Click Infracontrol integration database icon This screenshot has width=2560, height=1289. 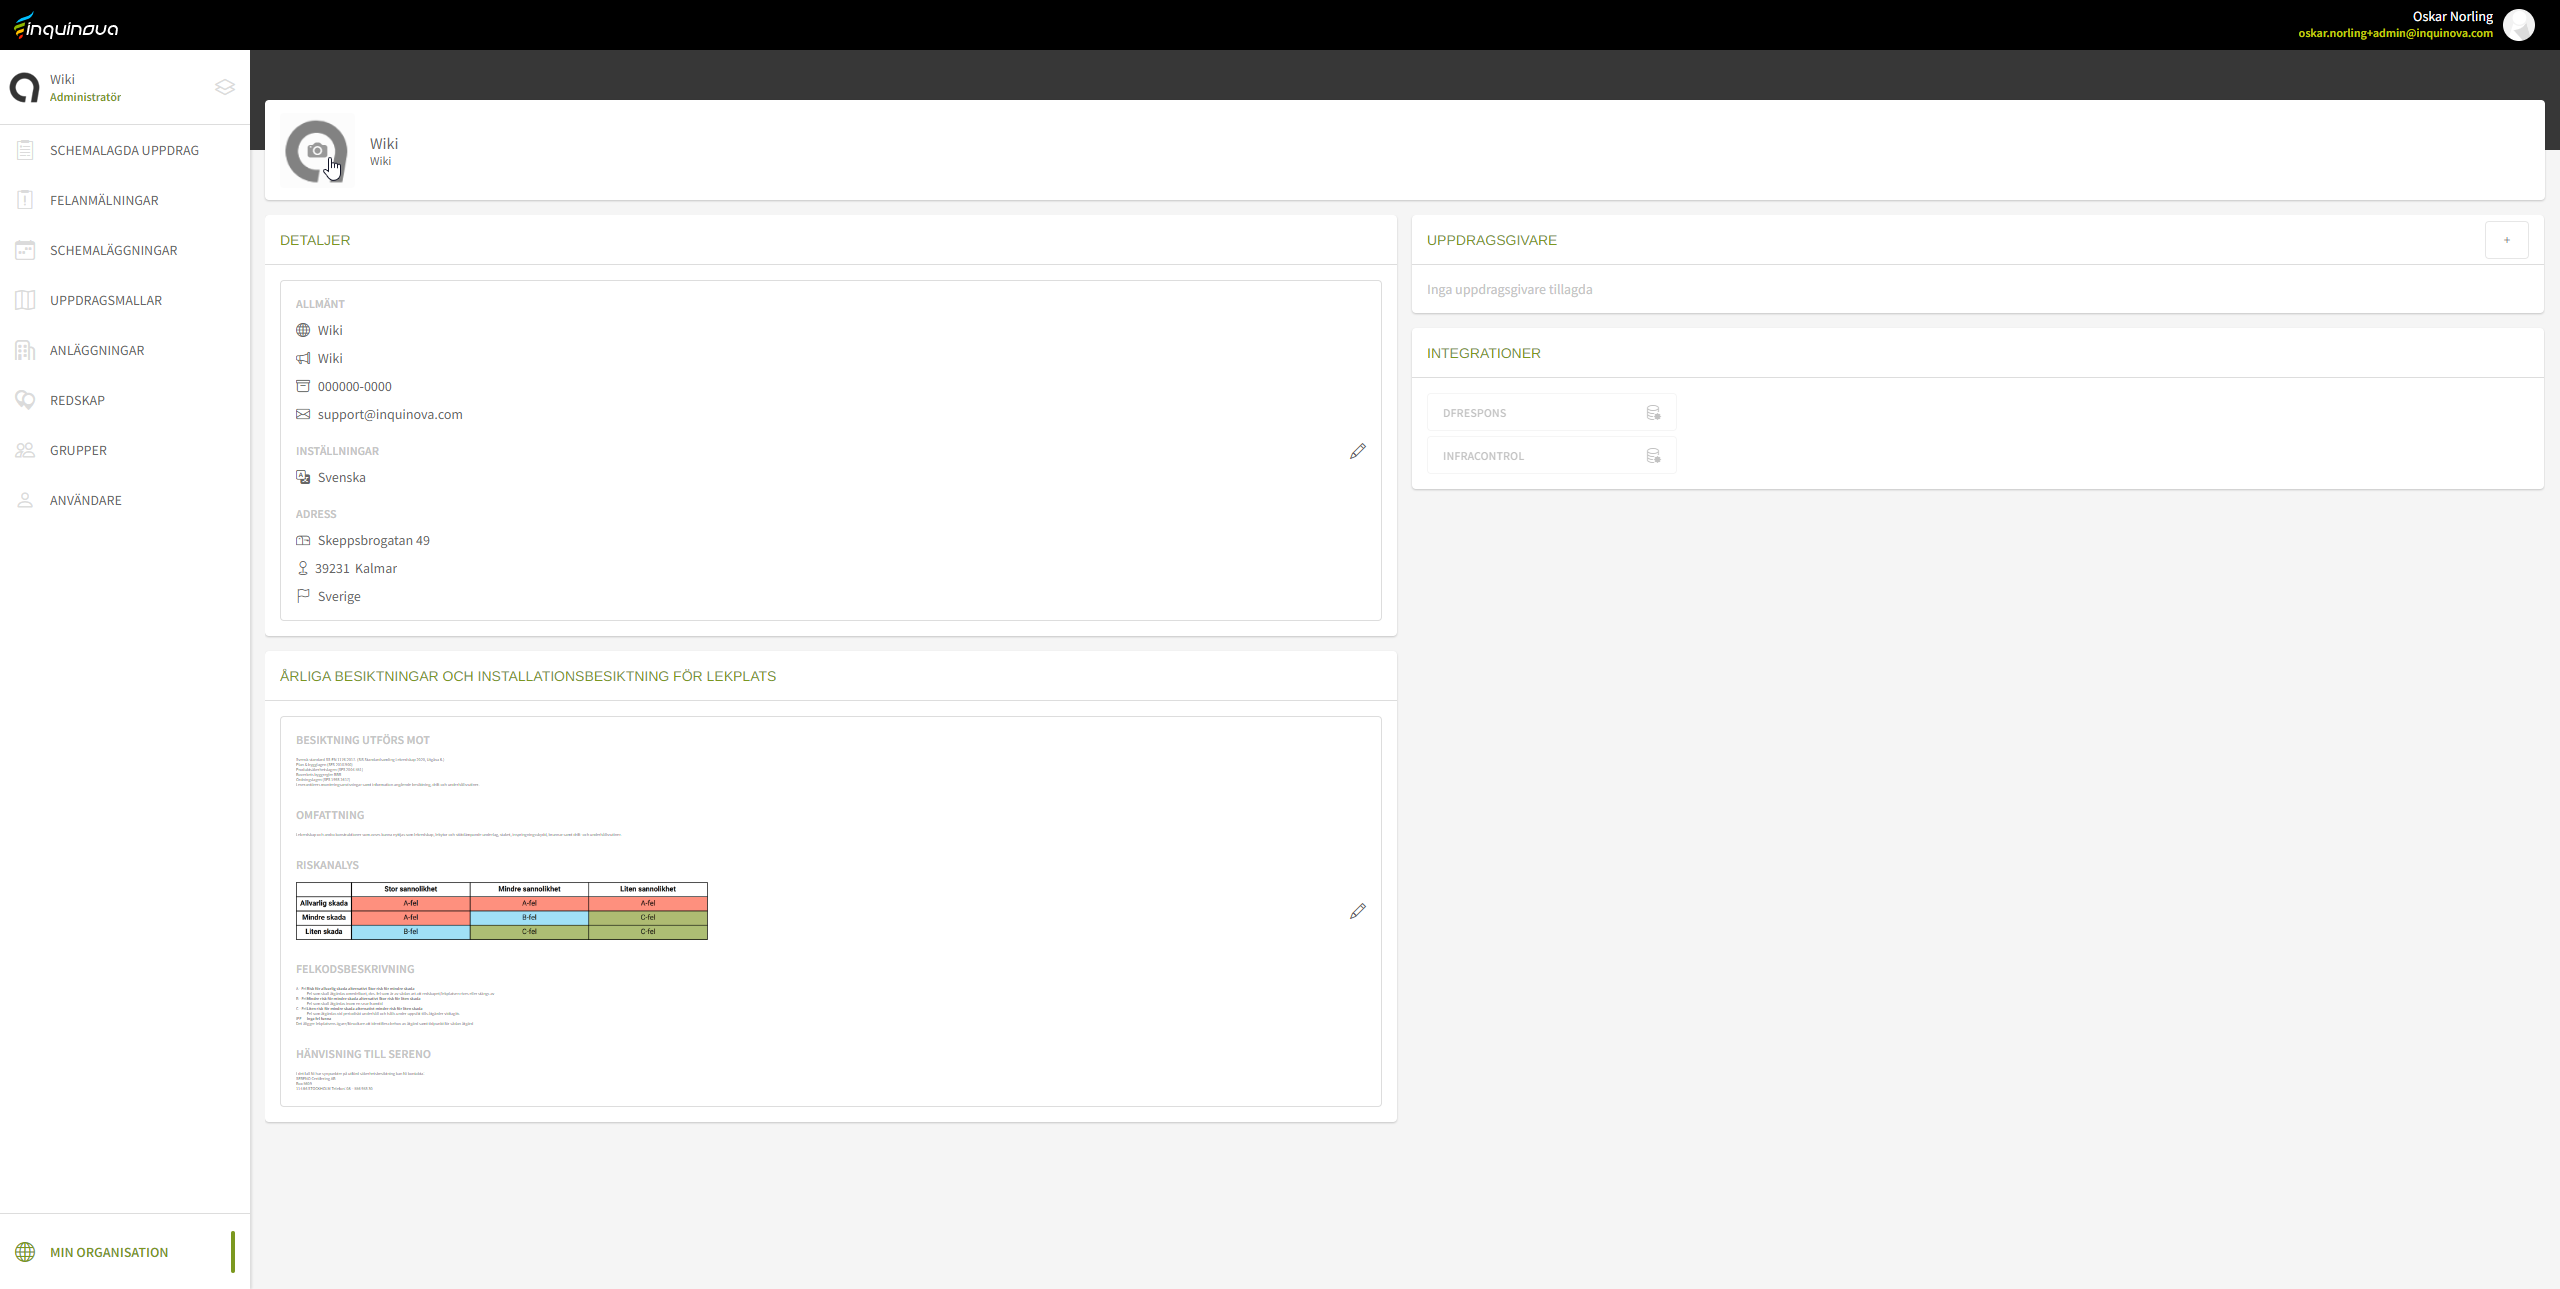(1653, 456)
